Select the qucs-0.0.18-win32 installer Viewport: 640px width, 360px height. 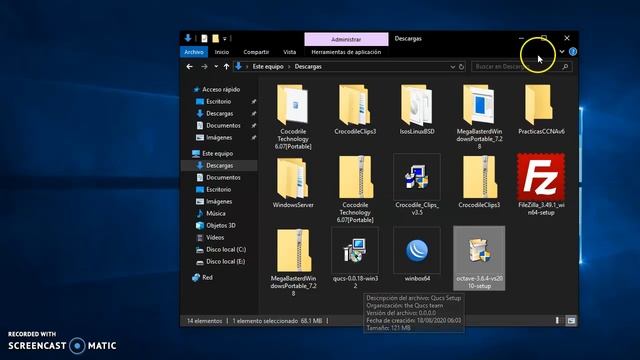tap(355, 258)
